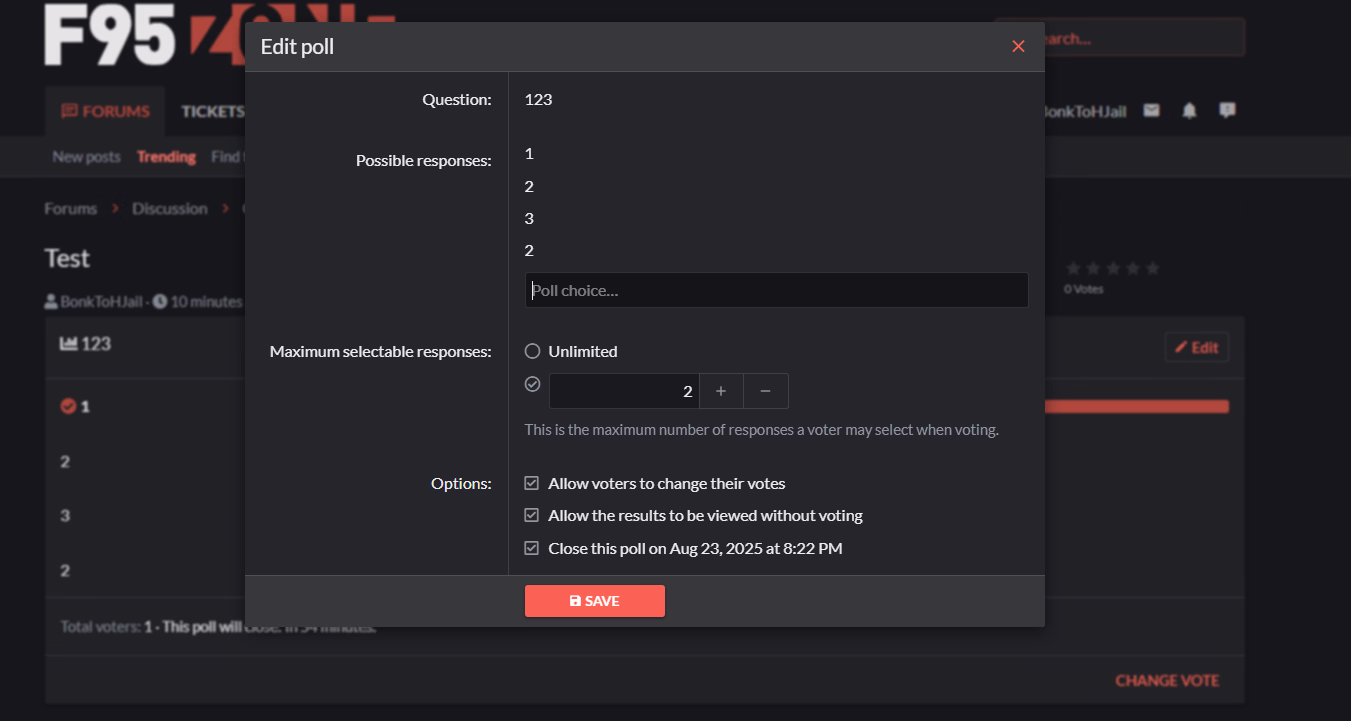The height and width of the screenshot is (721, 1351).
Task: Click the Save button
Action: point(595,601)
